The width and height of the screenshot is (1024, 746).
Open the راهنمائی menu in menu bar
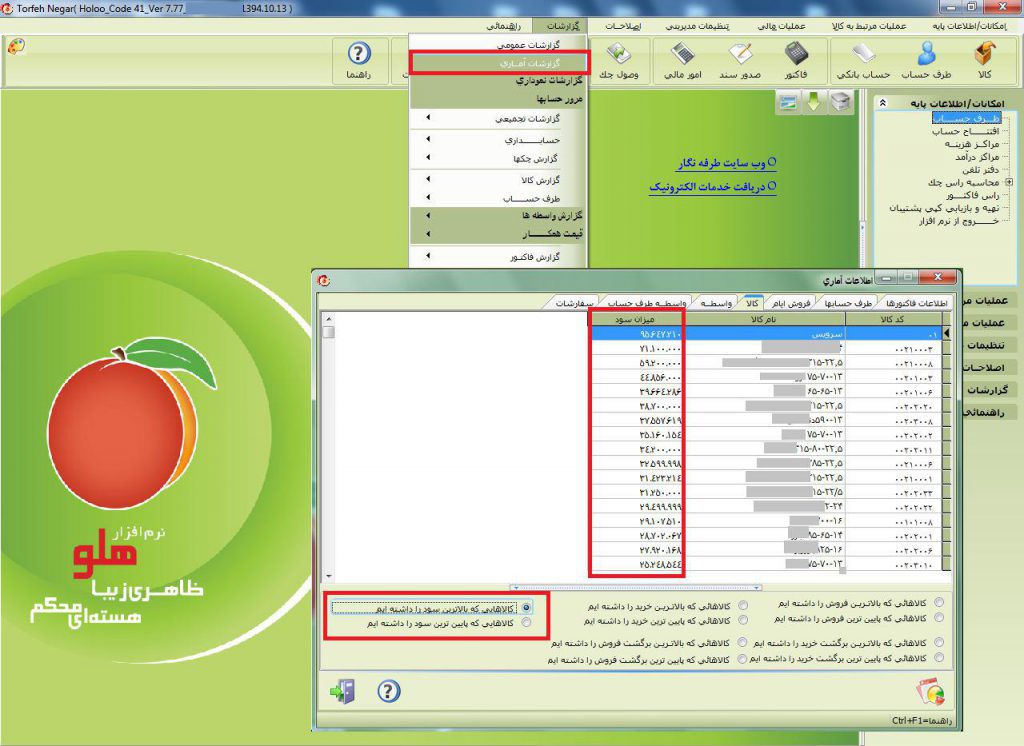[503, 26]
